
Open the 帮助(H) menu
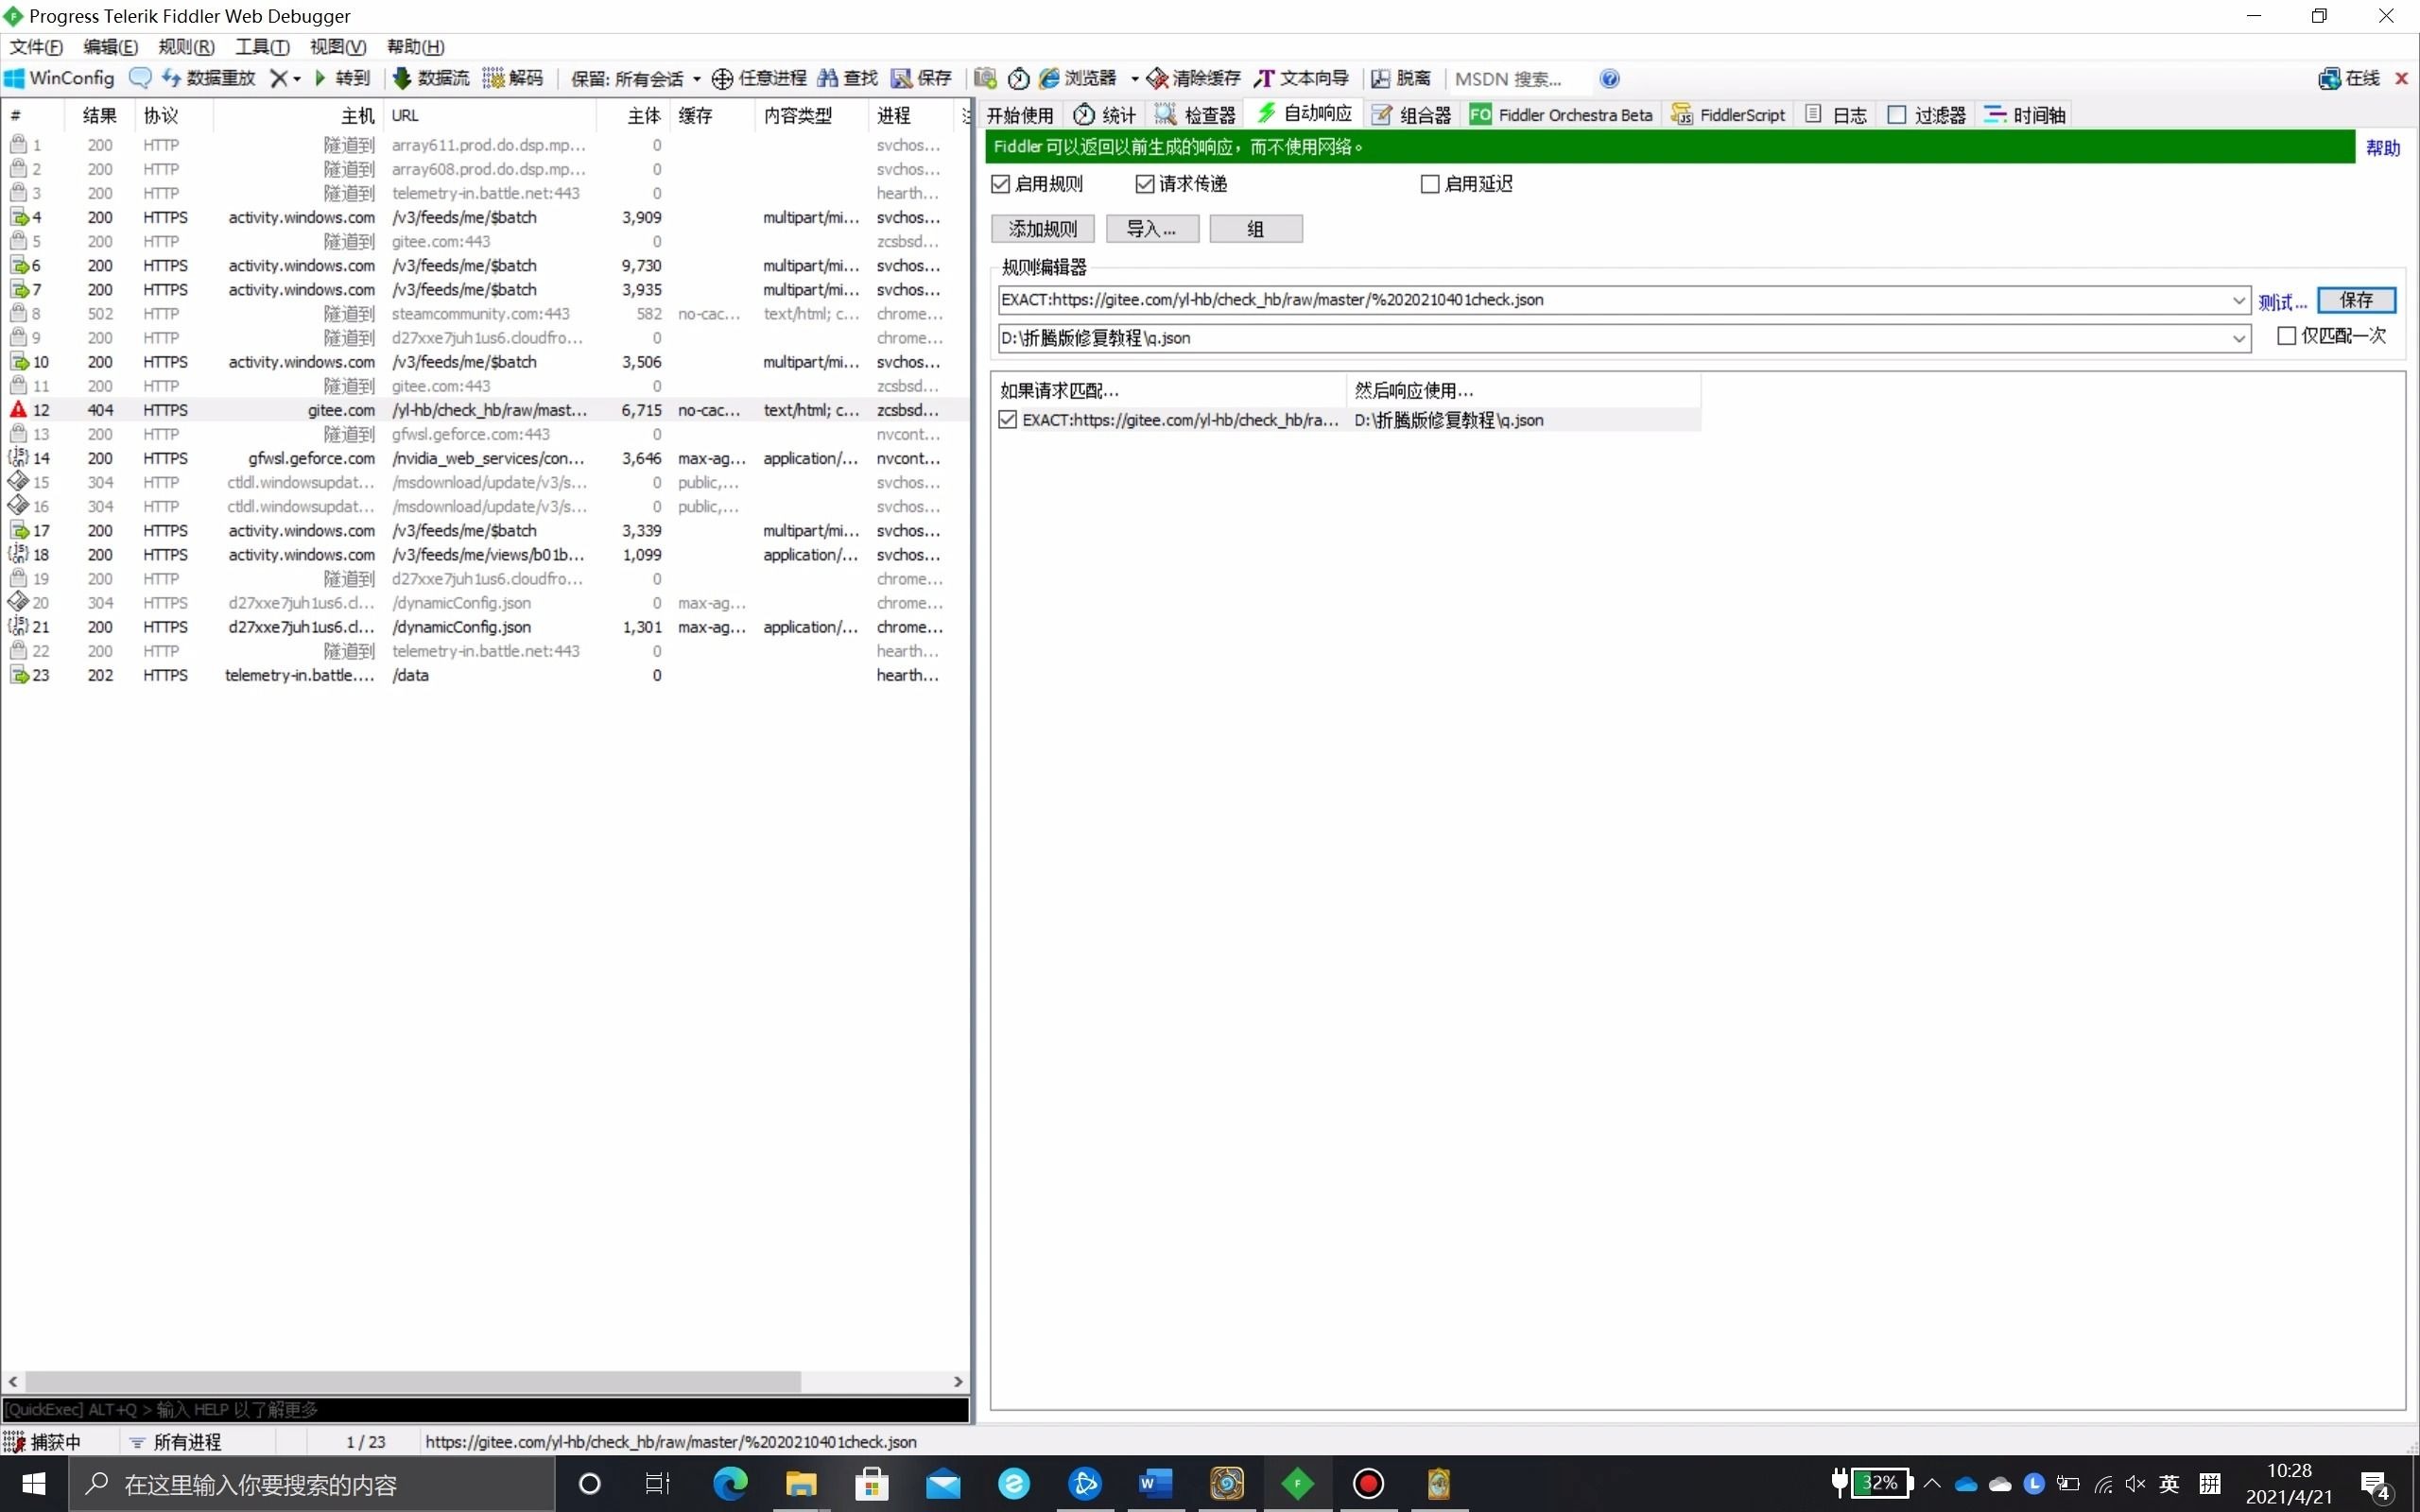[415, 47]
